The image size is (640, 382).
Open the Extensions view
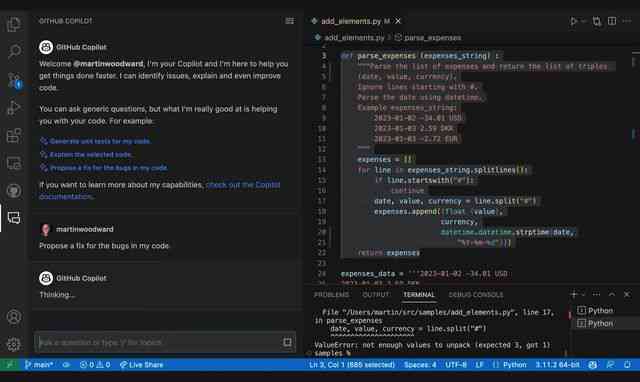pyautogui.click(x=14, y=135)
